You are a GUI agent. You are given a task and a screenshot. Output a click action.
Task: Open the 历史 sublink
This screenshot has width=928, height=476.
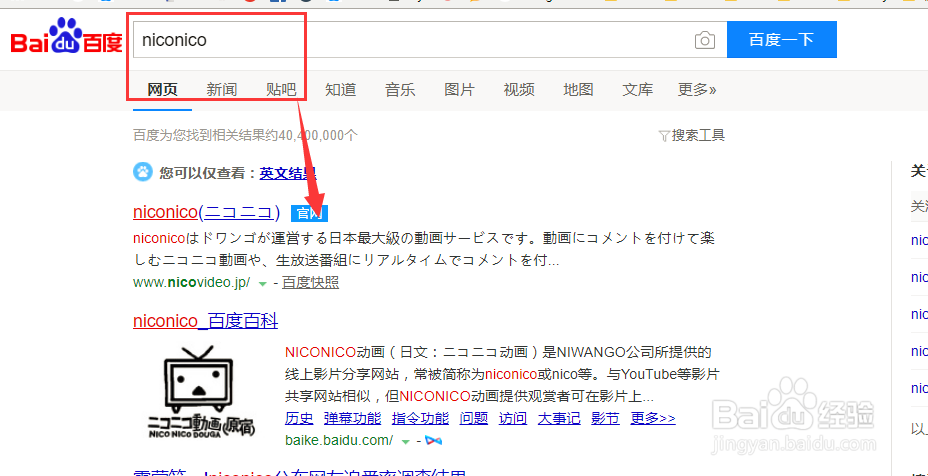pos(299,419)
